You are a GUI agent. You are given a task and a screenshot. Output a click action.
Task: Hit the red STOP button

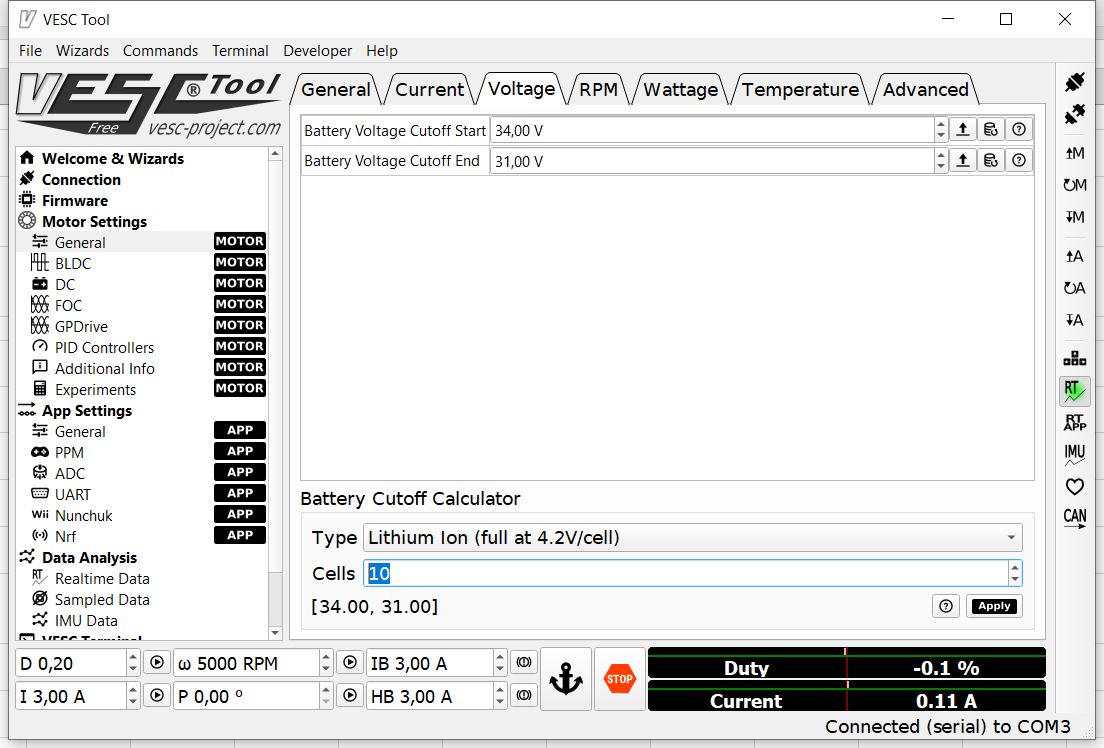(x=620, y=679)
